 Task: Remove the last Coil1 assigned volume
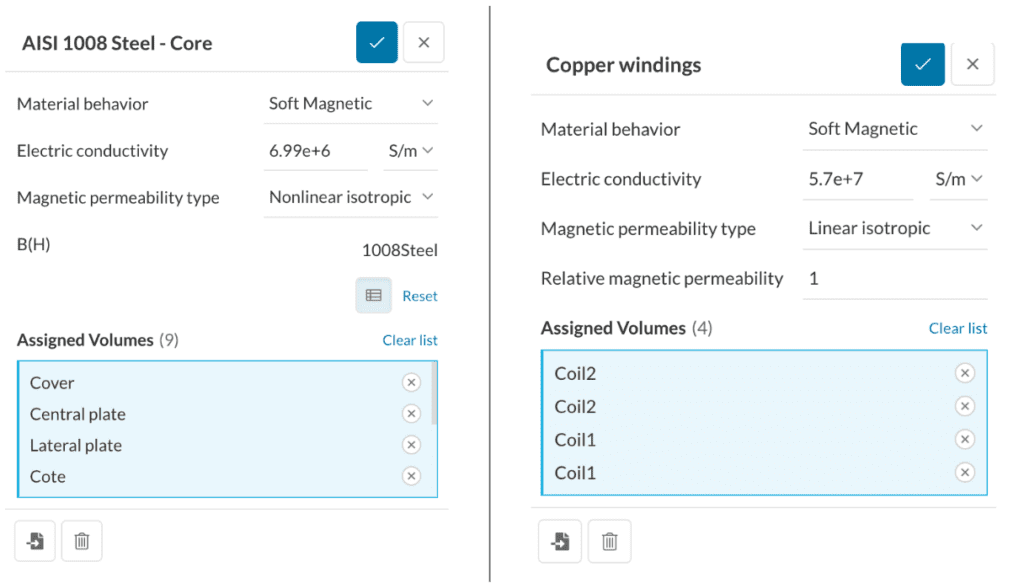[x=964, y=472]
